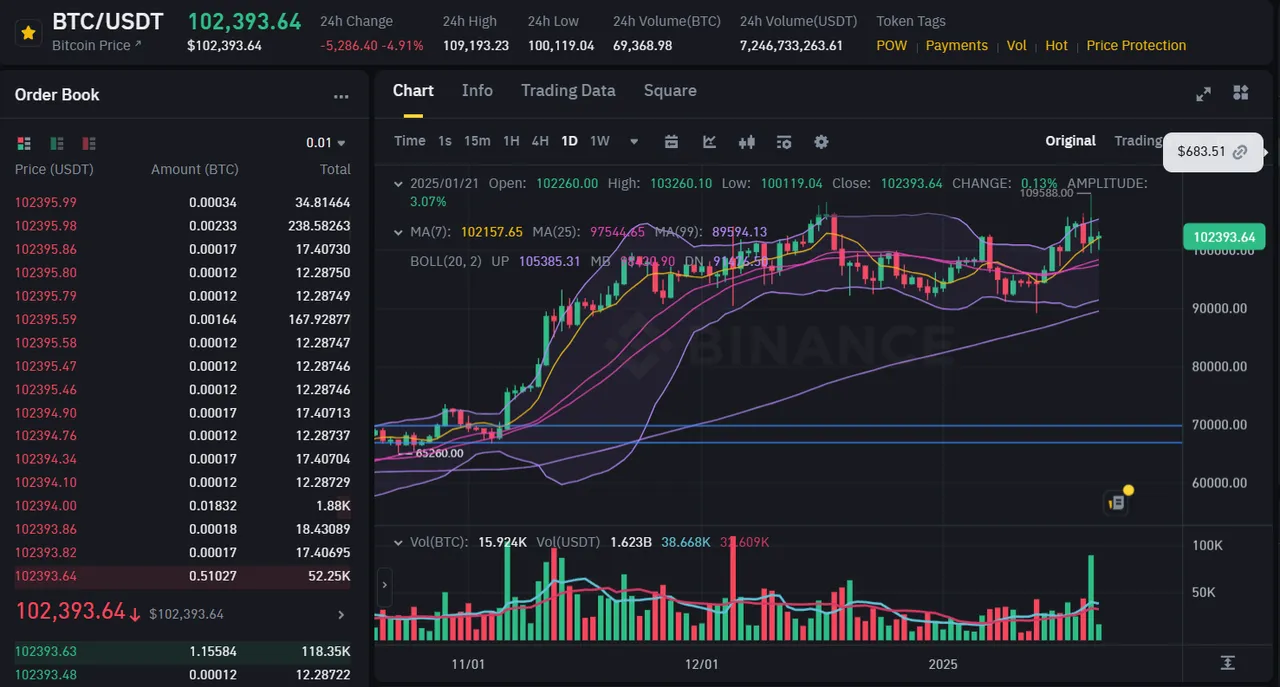Open the Square tab
This screenshot has width=1280, height=687.
(670, 91)
